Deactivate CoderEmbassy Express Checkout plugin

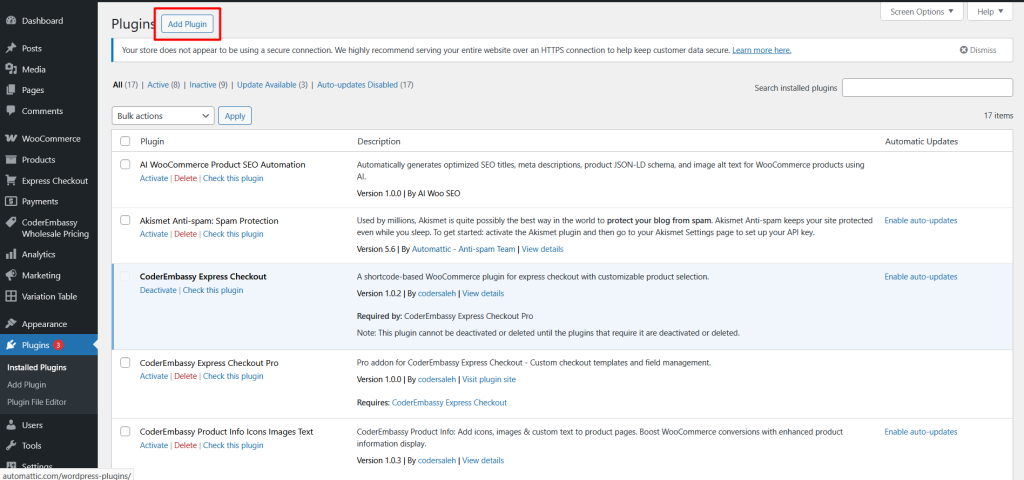click(x=158, y=290)
